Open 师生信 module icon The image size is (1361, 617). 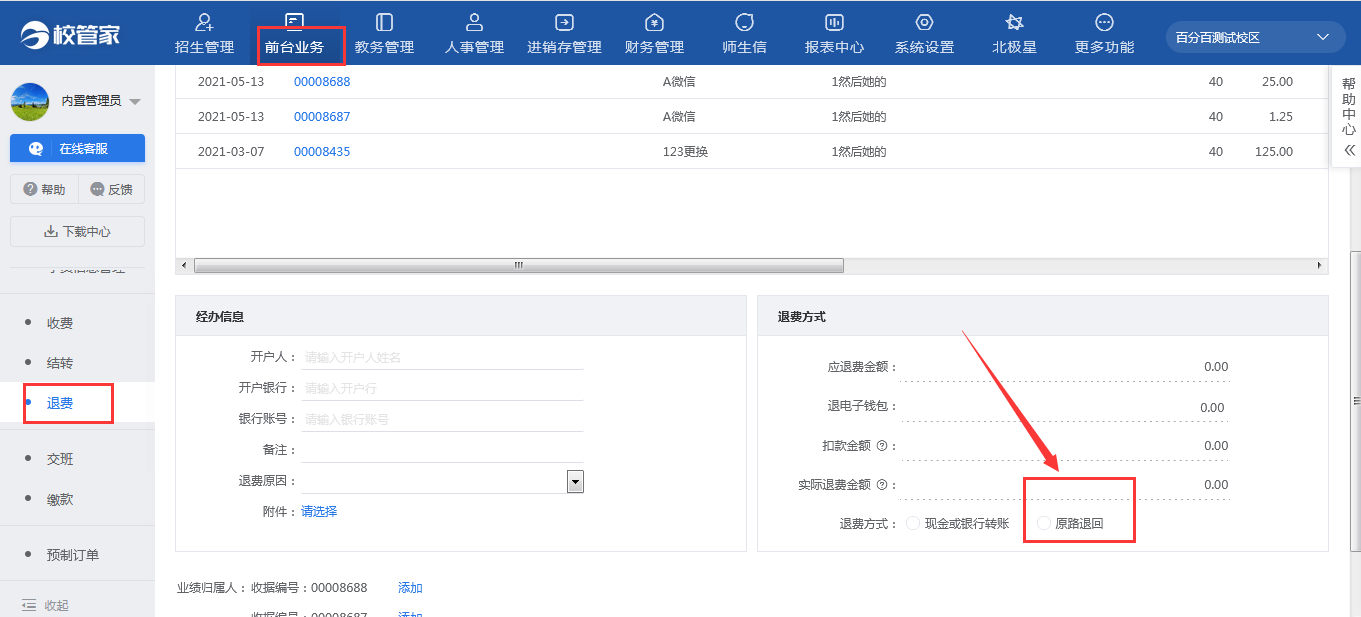(x=744, y=22)
